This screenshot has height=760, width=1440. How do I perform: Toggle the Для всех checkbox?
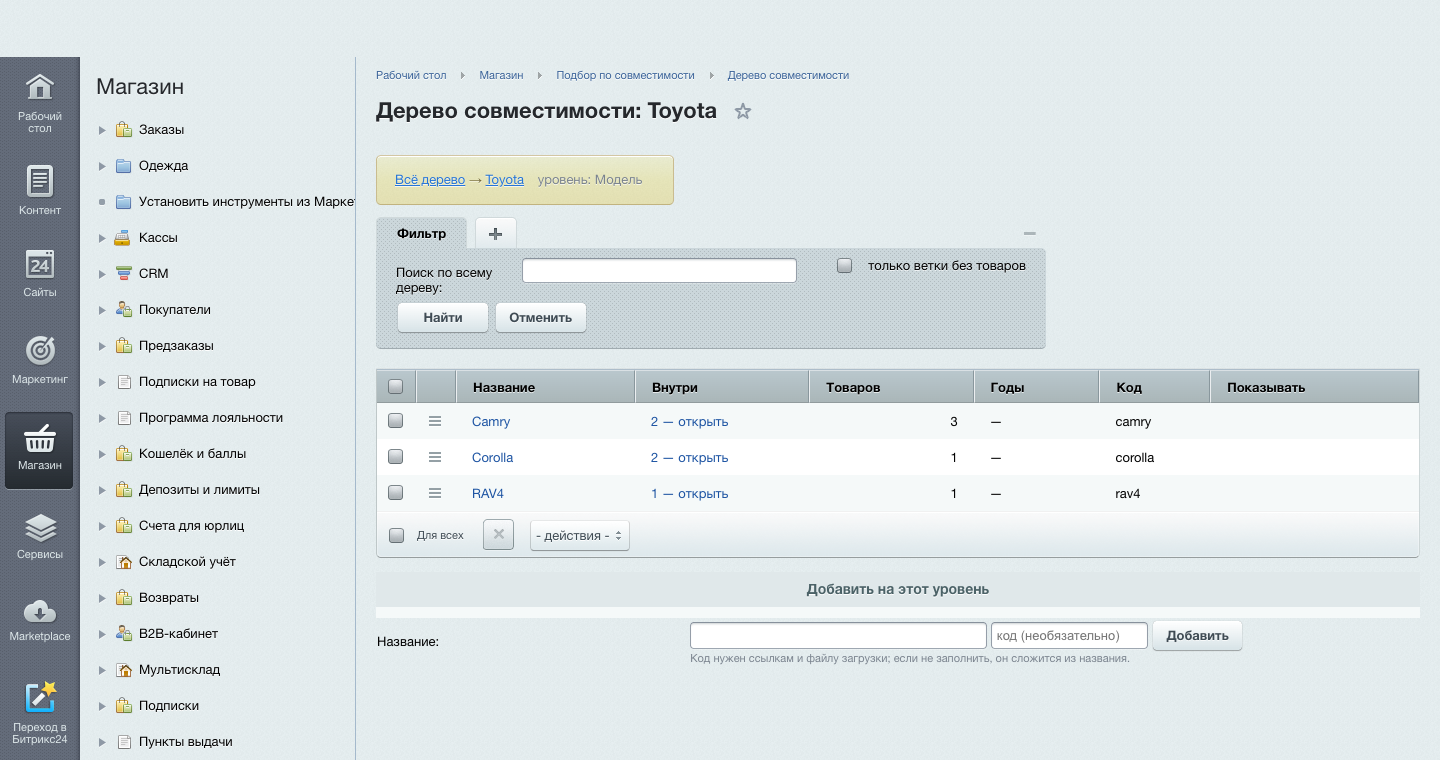point(396,535)
